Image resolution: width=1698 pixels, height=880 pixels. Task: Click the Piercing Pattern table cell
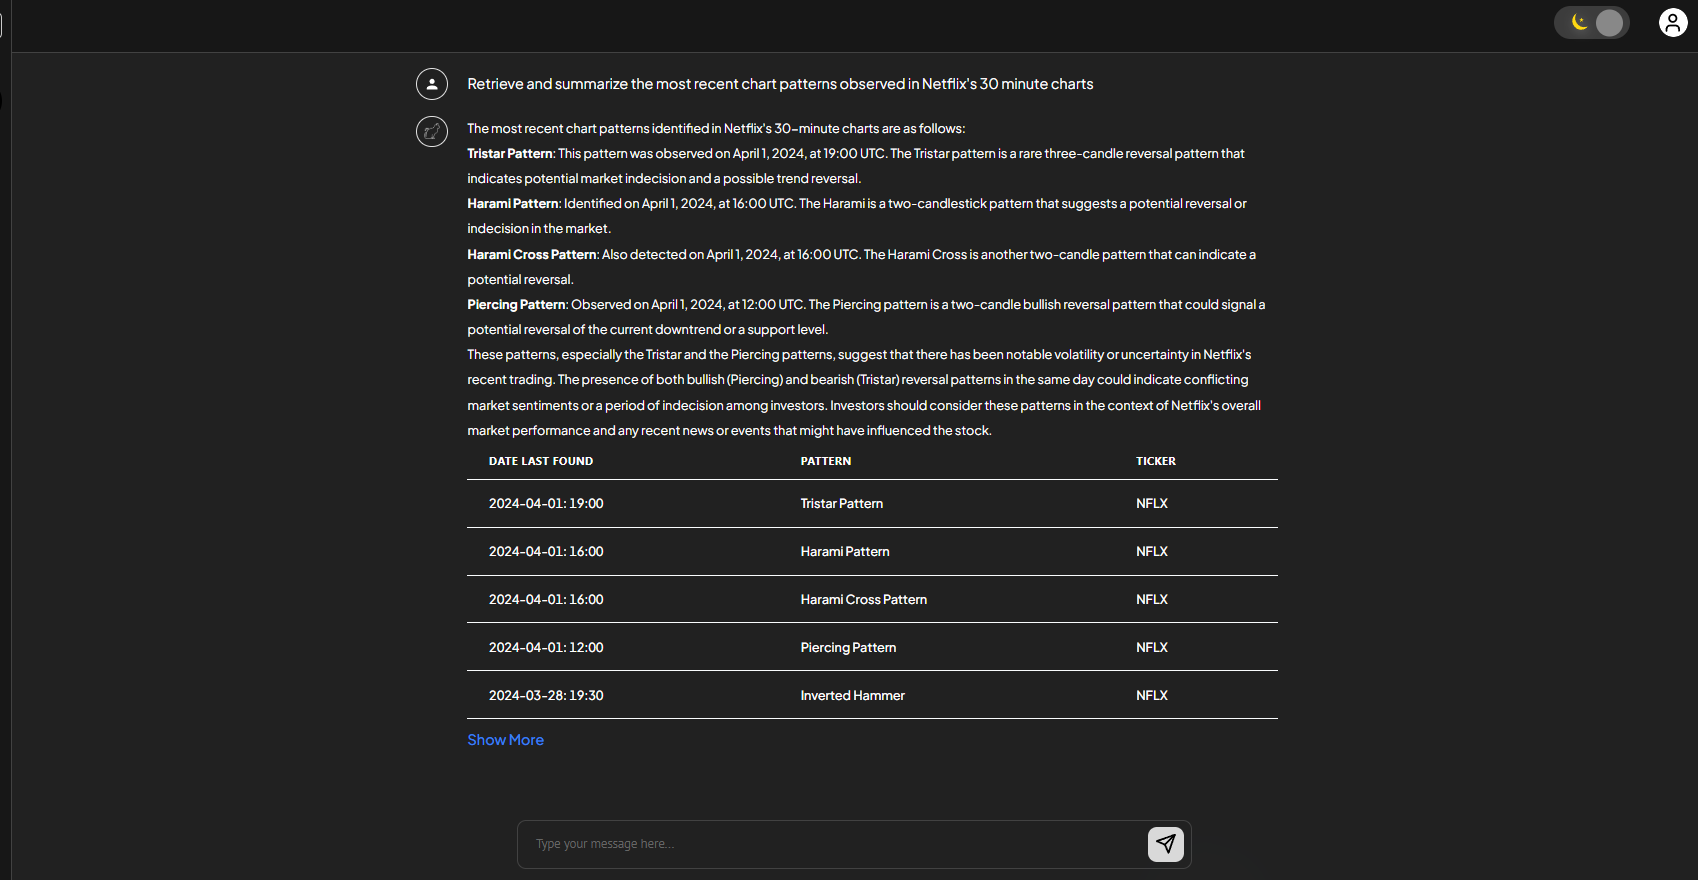pos(848,648)
